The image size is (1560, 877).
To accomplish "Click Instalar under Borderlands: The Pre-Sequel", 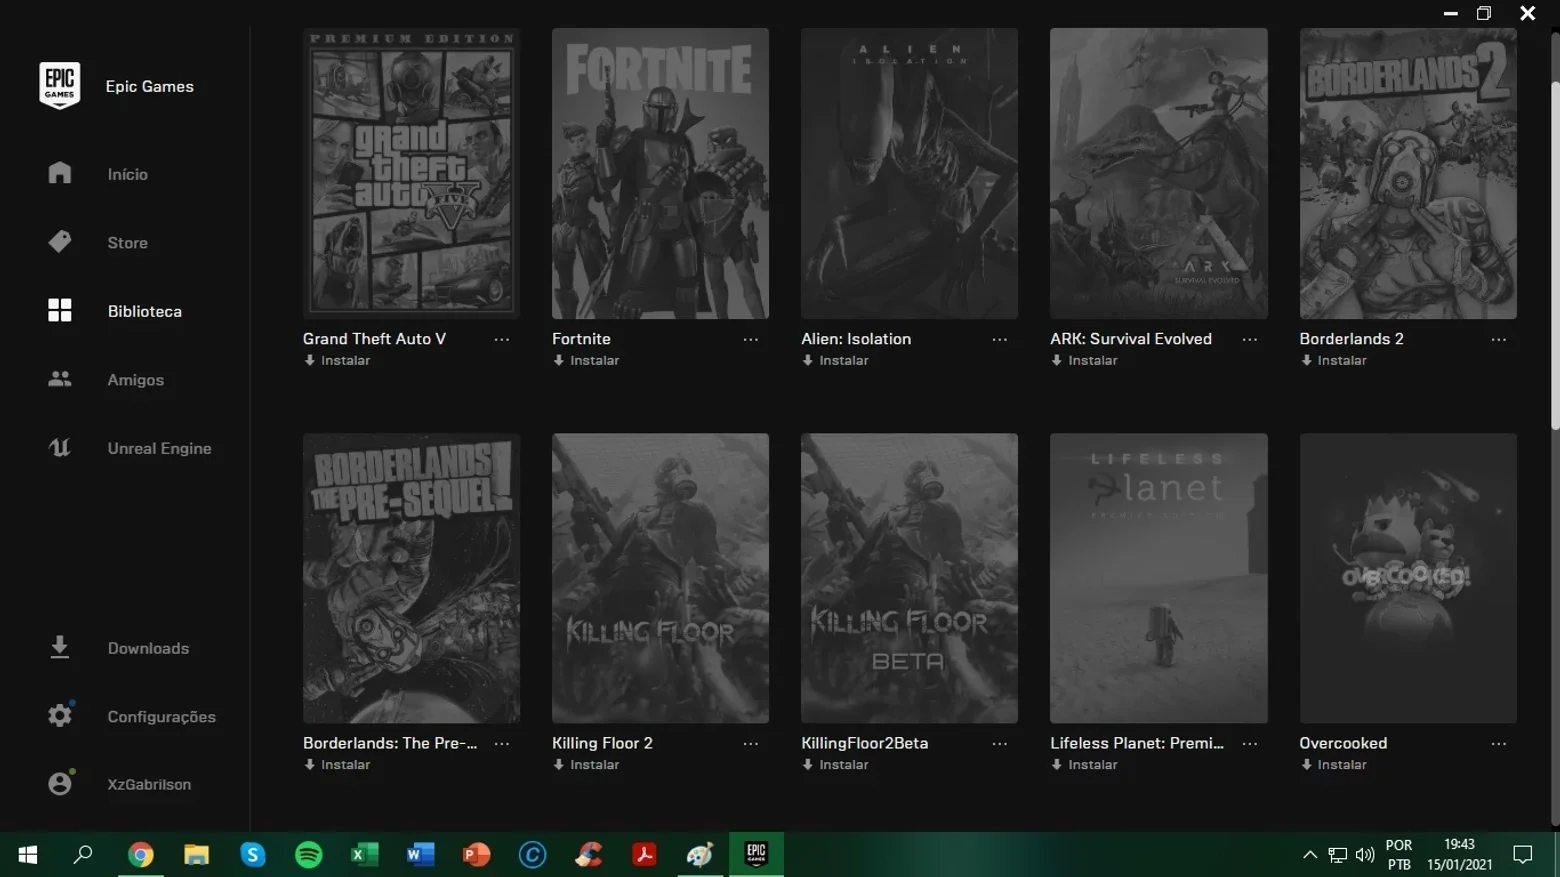I will 337,764.
